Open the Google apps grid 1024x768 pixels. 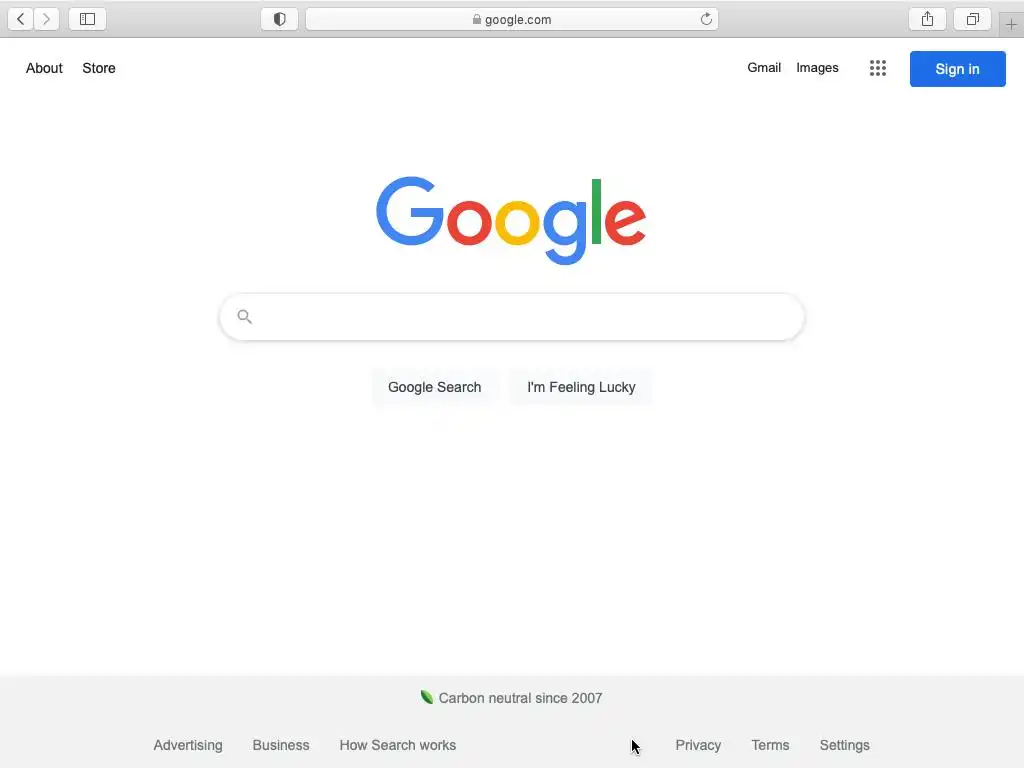click(x=878, y=68)
